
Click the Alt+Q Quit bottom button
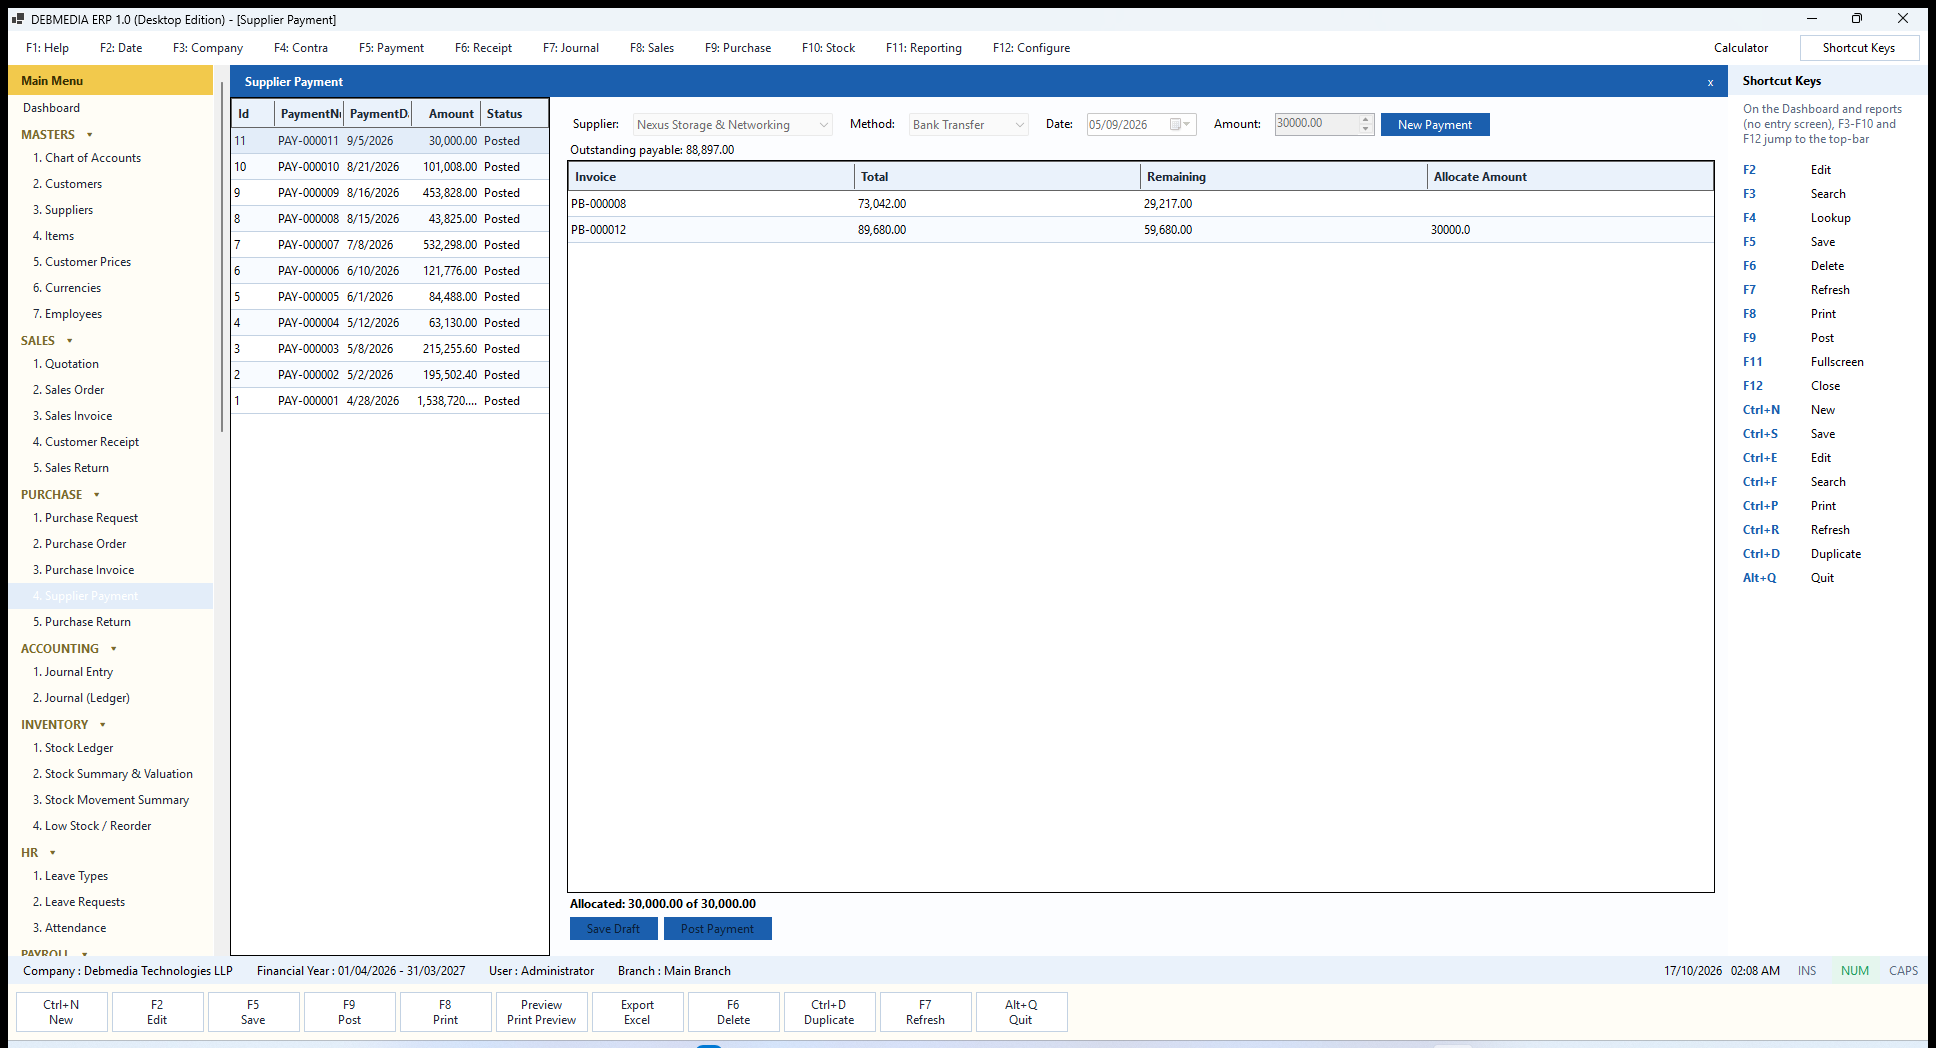1021,1012
